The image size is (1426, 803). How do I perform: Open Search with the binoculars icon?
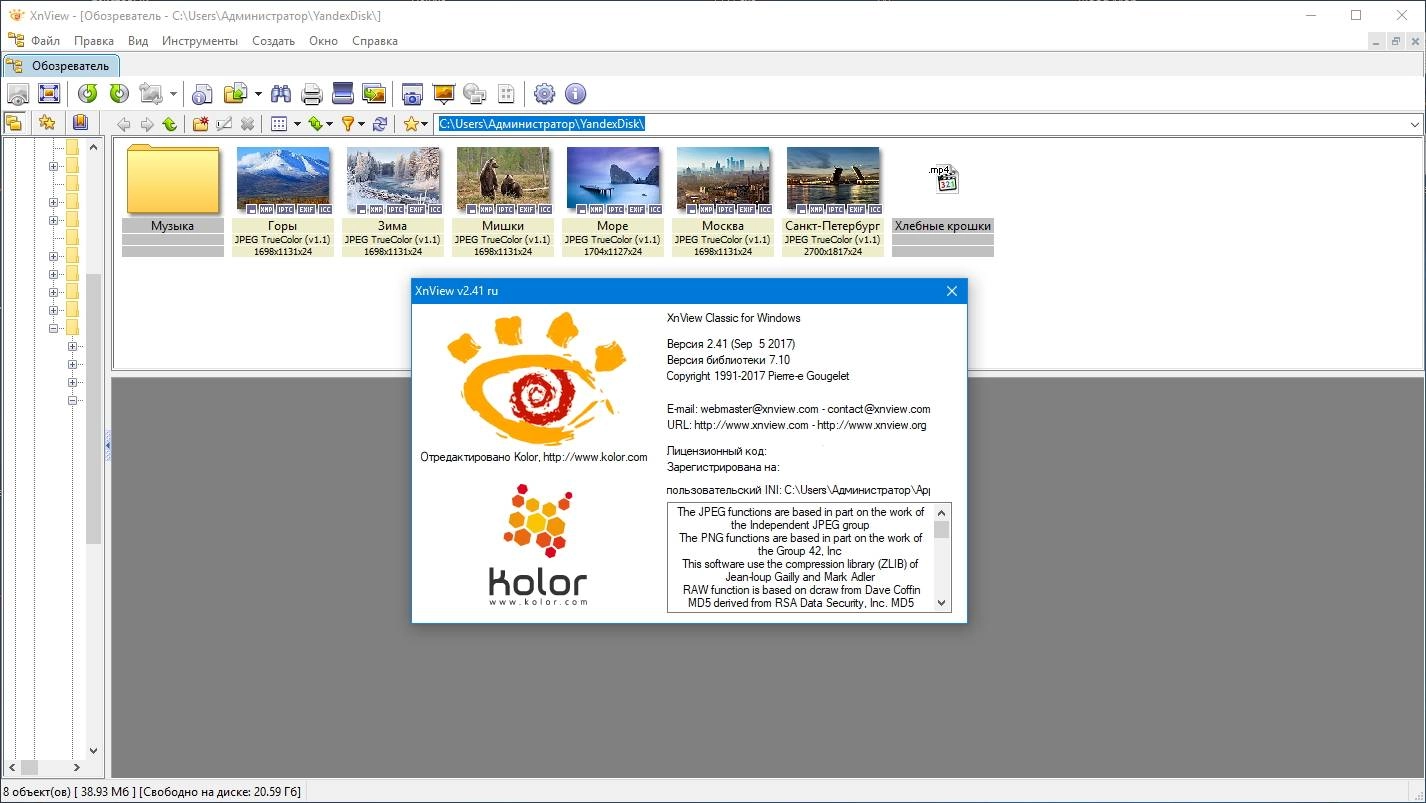281,94
